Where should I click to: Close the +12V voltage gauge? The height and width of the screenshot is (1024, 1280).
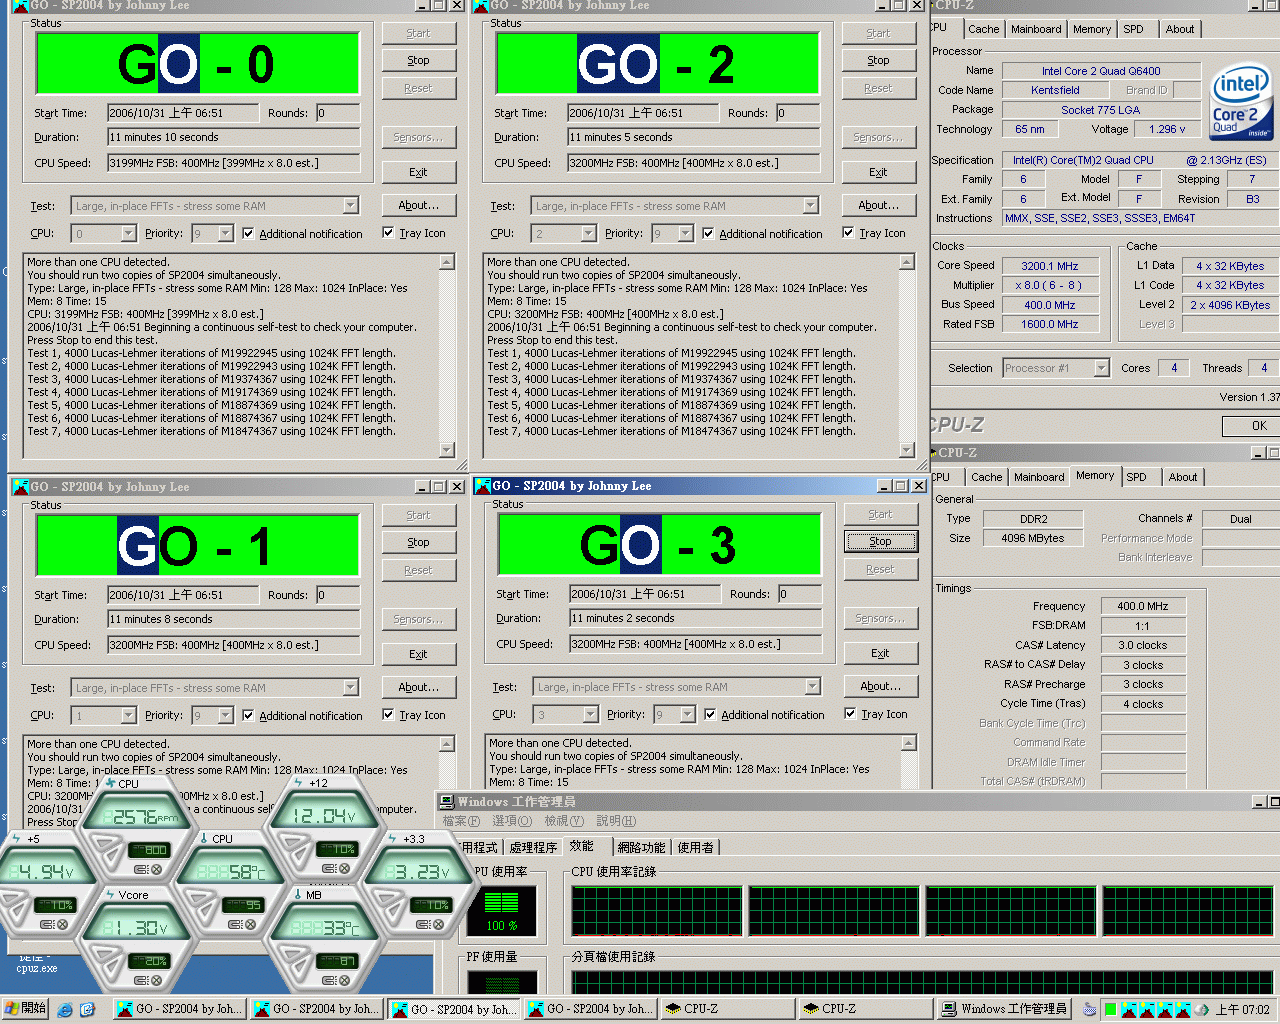tap(344, 868)
